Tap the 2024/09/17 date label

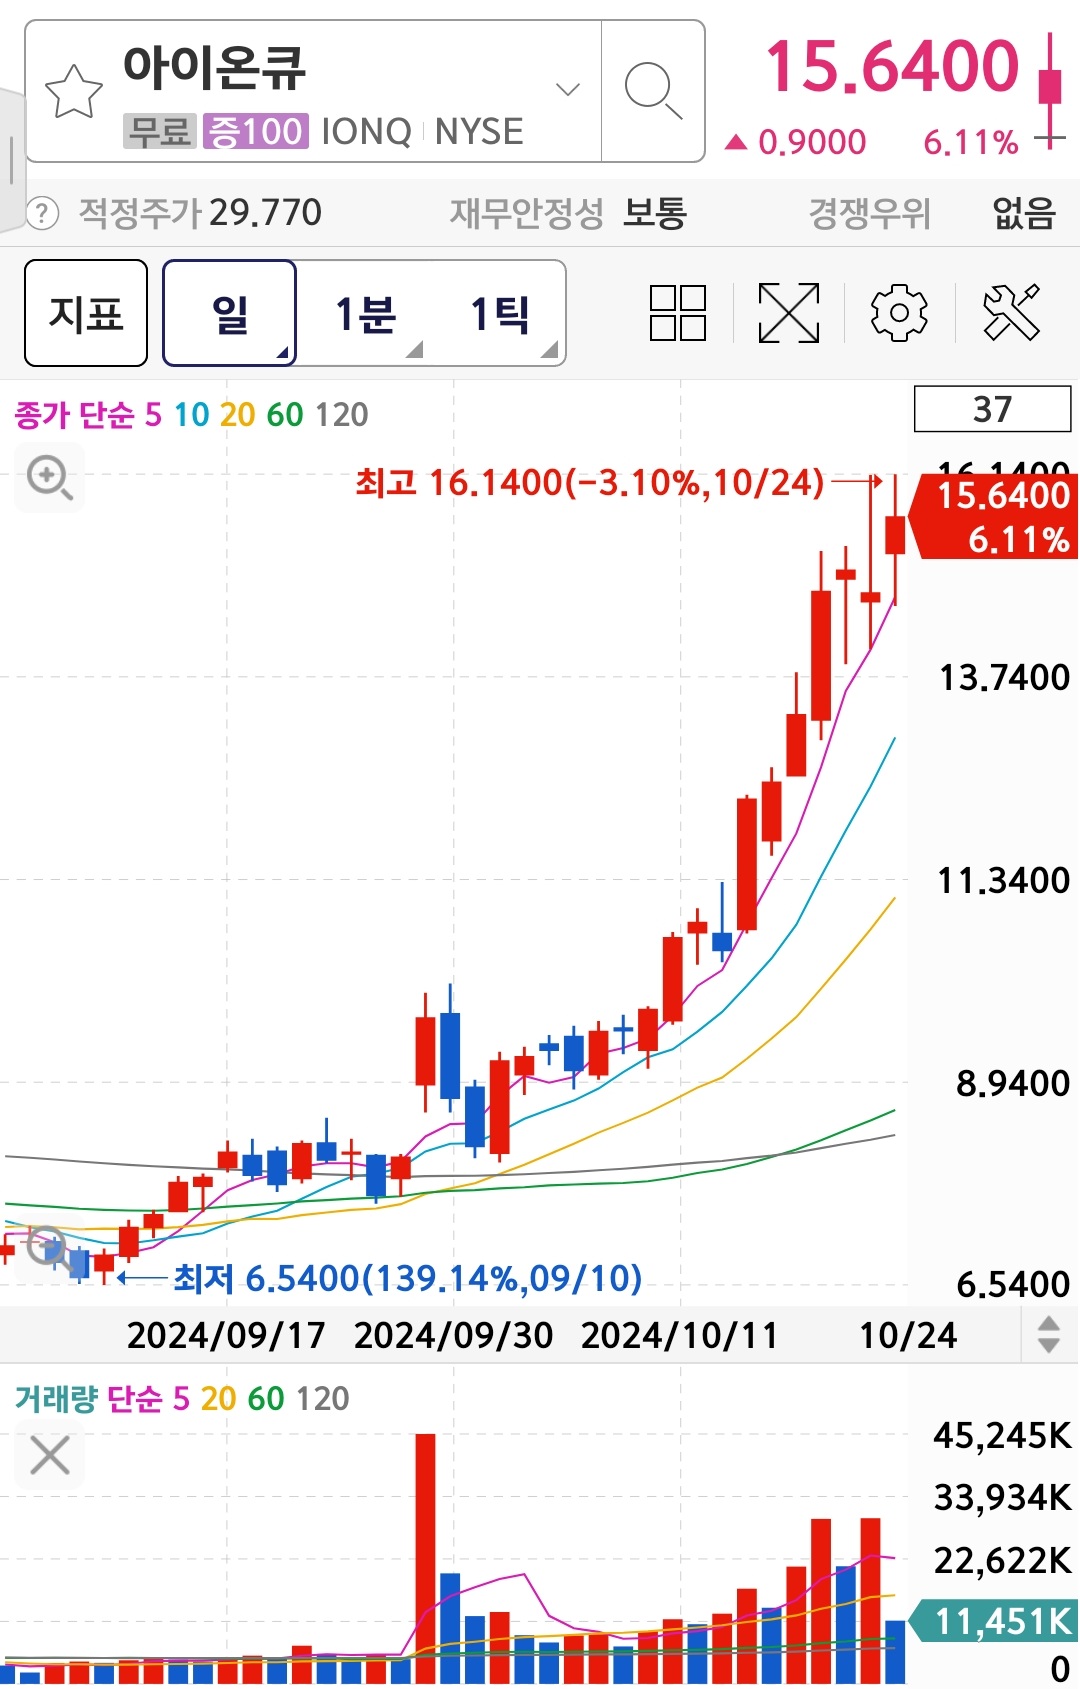[x=226, y=1335]
